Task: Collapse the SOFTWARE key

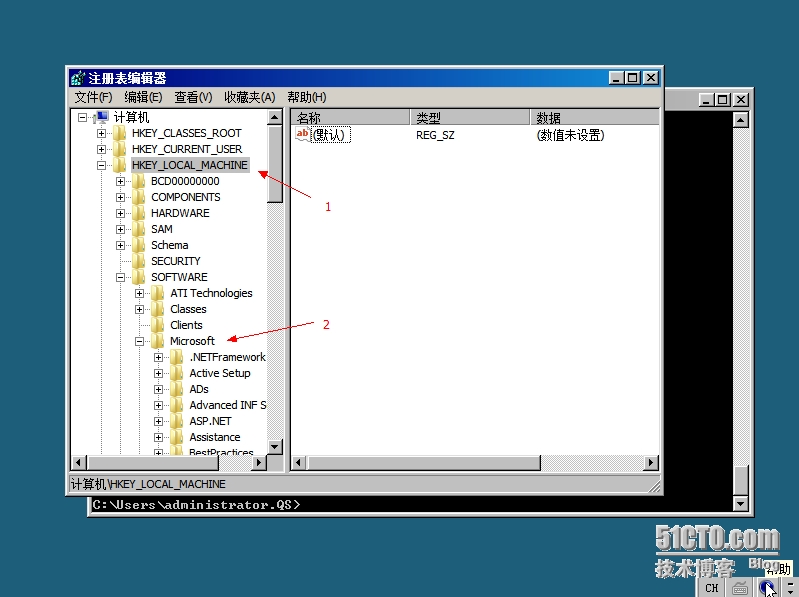Action: [x=120, y=278]
